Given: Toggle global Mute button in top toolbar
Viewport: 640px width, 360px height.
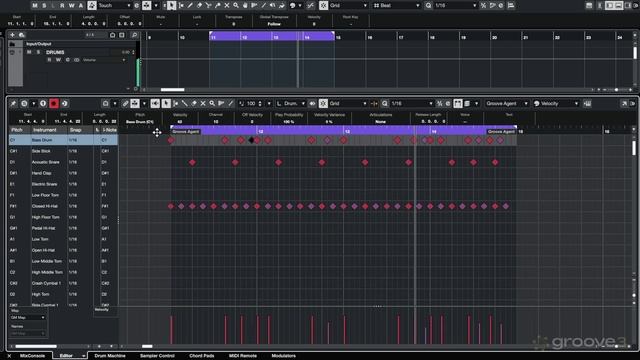Looking at the screenshot, I should tap(35, 5).
